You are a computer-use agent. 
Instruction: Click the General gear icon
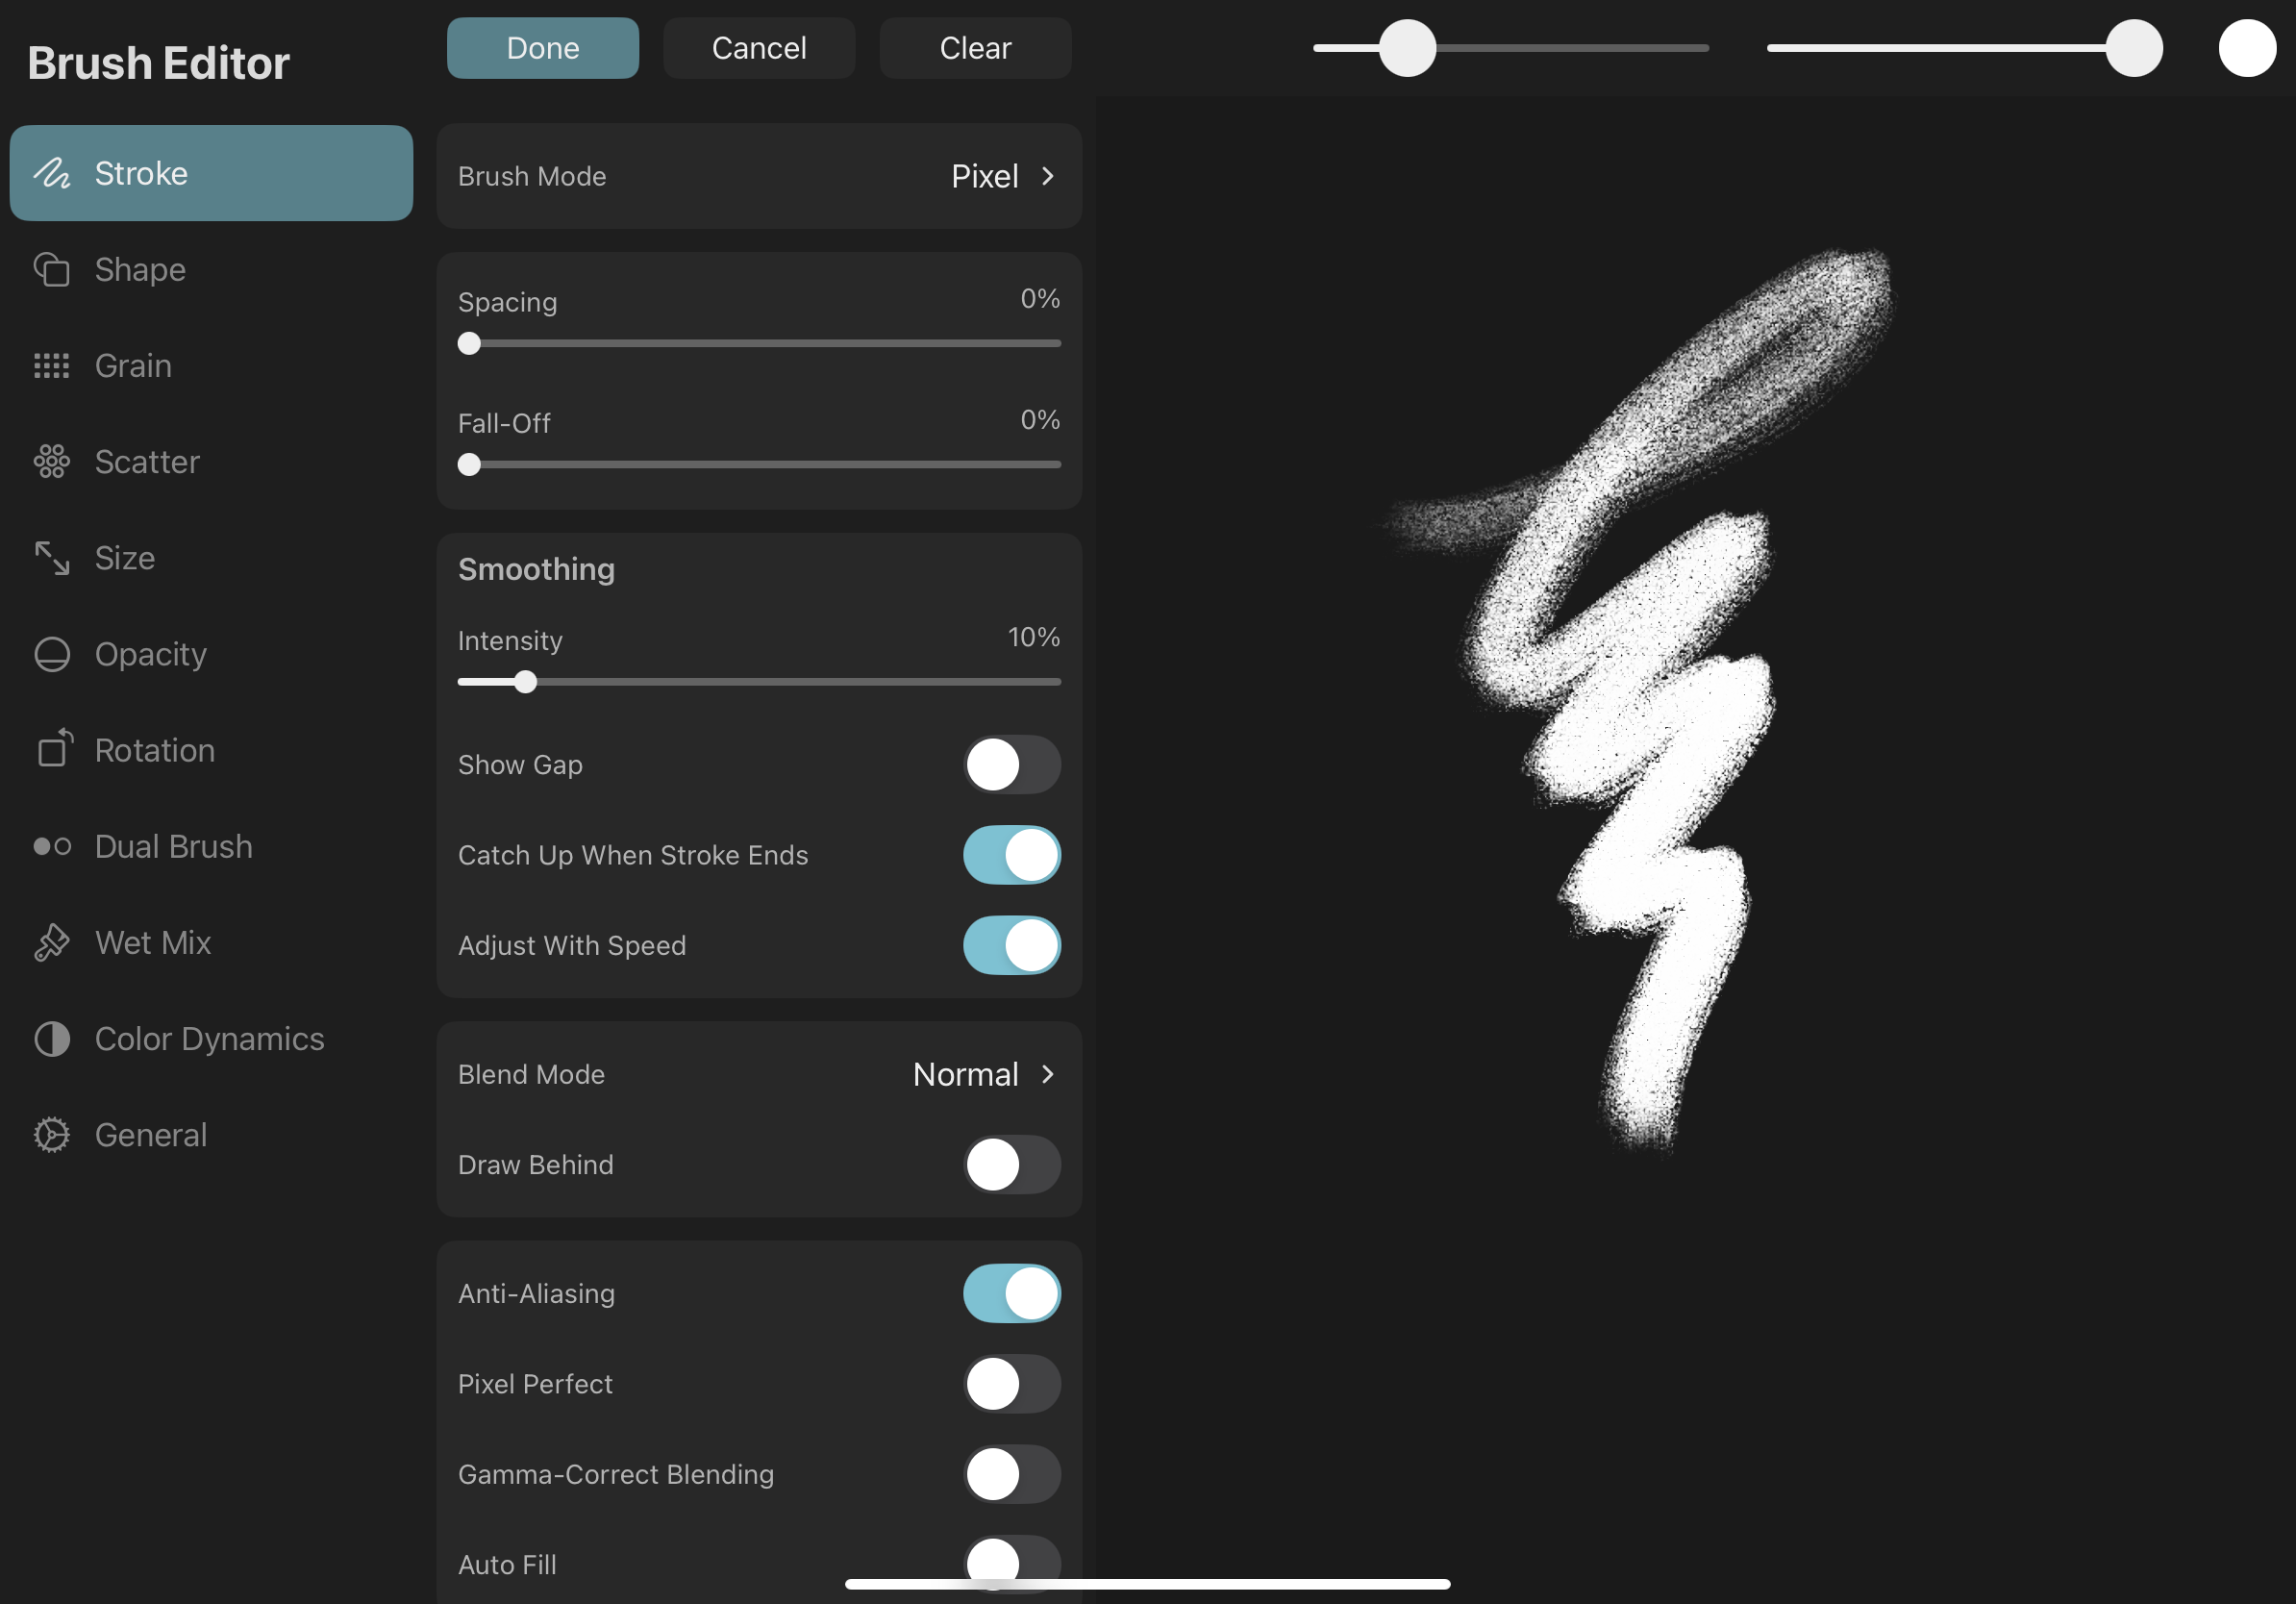[52, 1135]
